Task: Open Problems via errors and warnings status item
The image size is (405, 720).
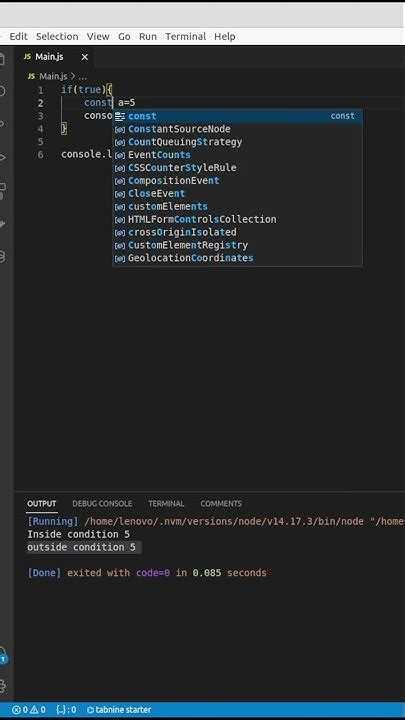Action: (x=28, y=710)
